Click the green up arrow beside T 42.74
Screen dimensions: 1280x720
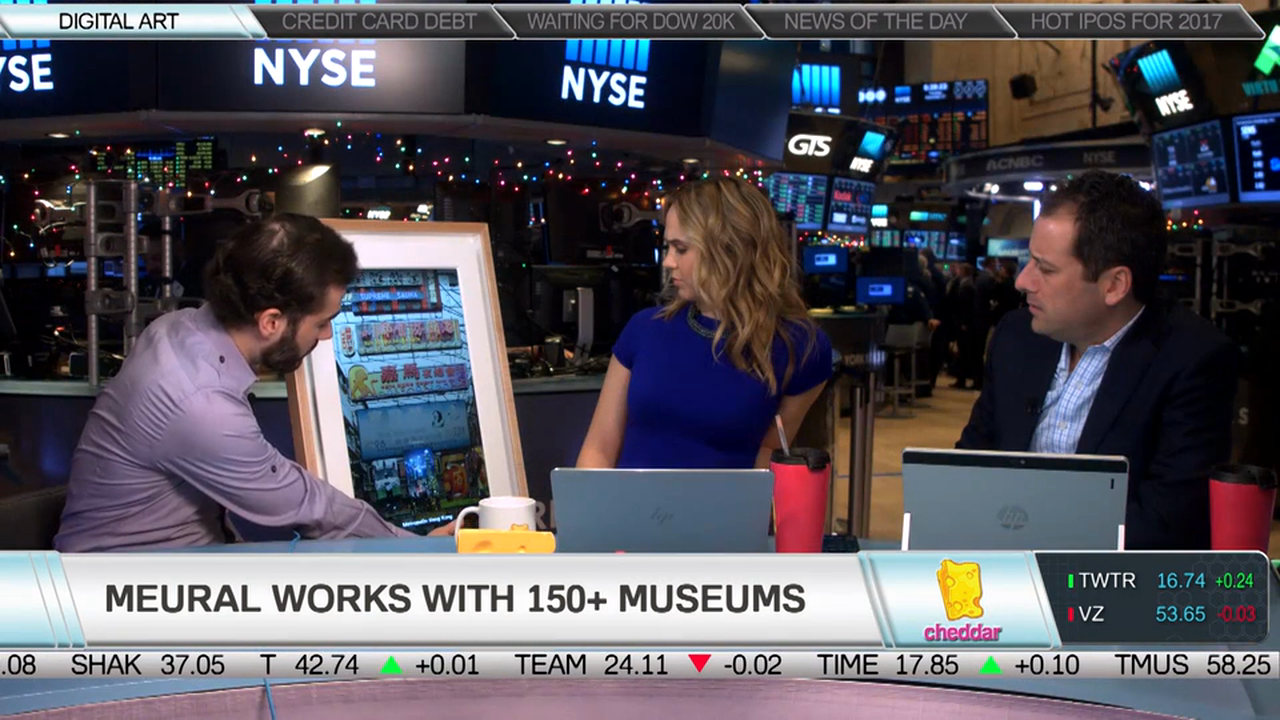point(390,665)
